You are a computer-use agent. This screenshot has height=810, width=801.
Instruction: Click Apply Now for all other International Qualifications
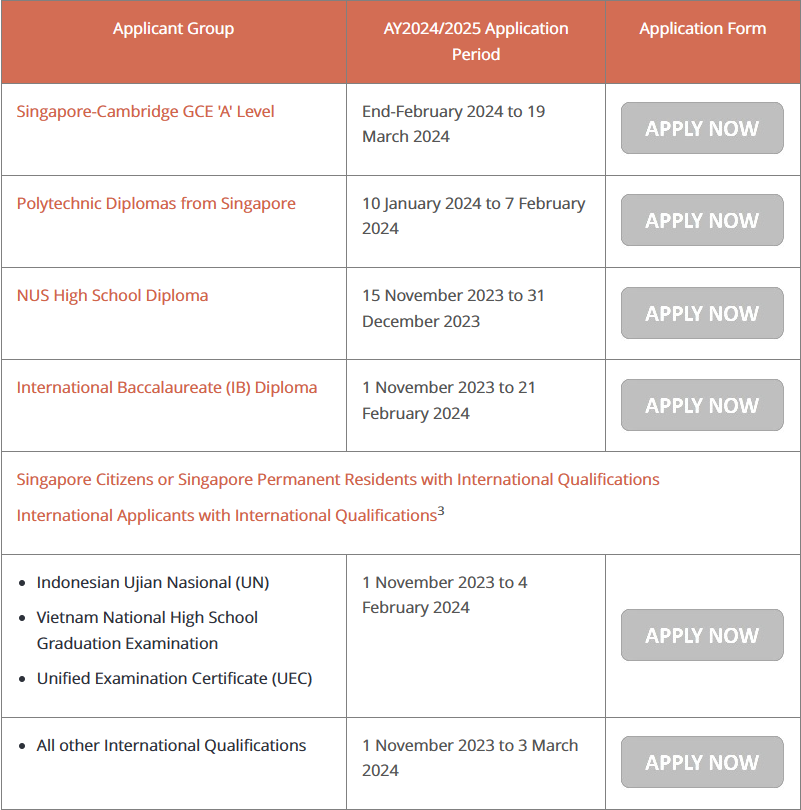702,762
